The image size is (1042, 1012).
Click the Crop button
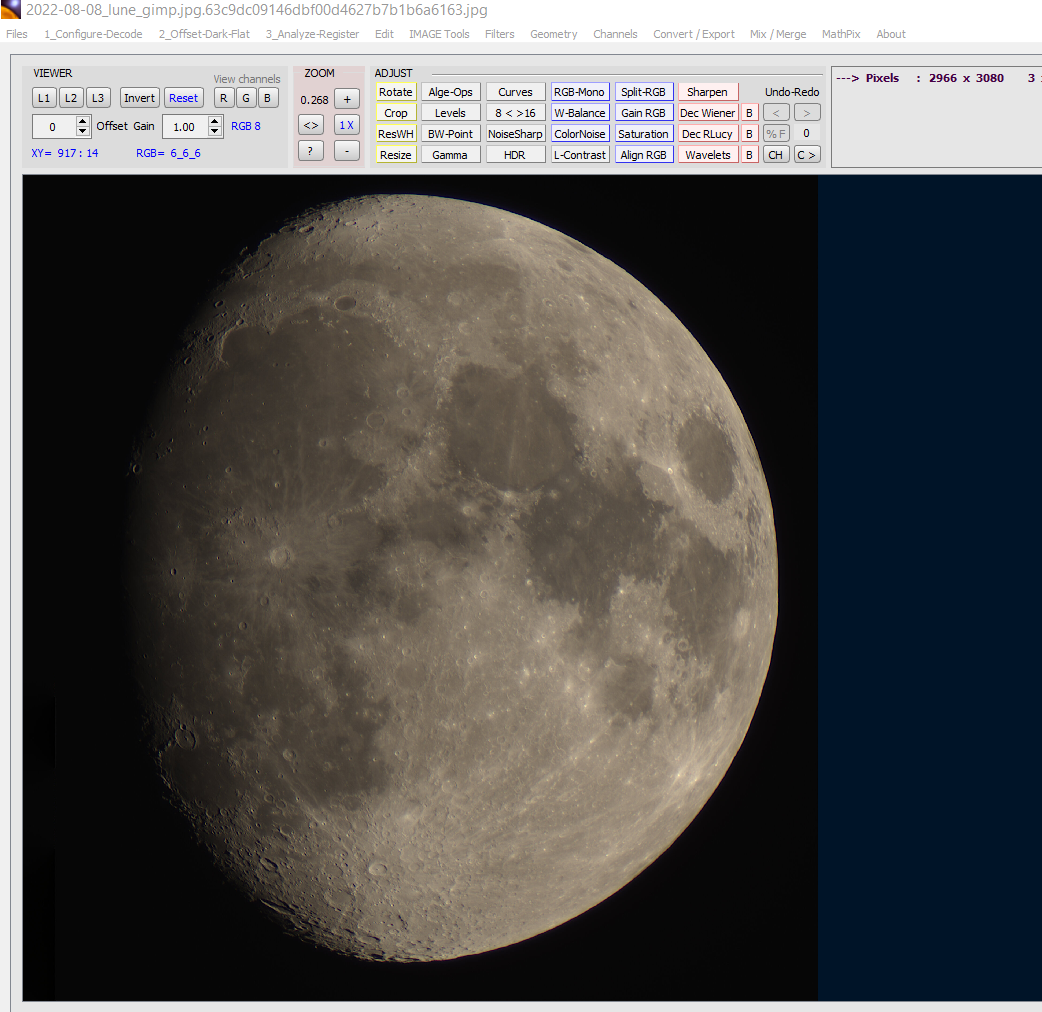[396, 113]
